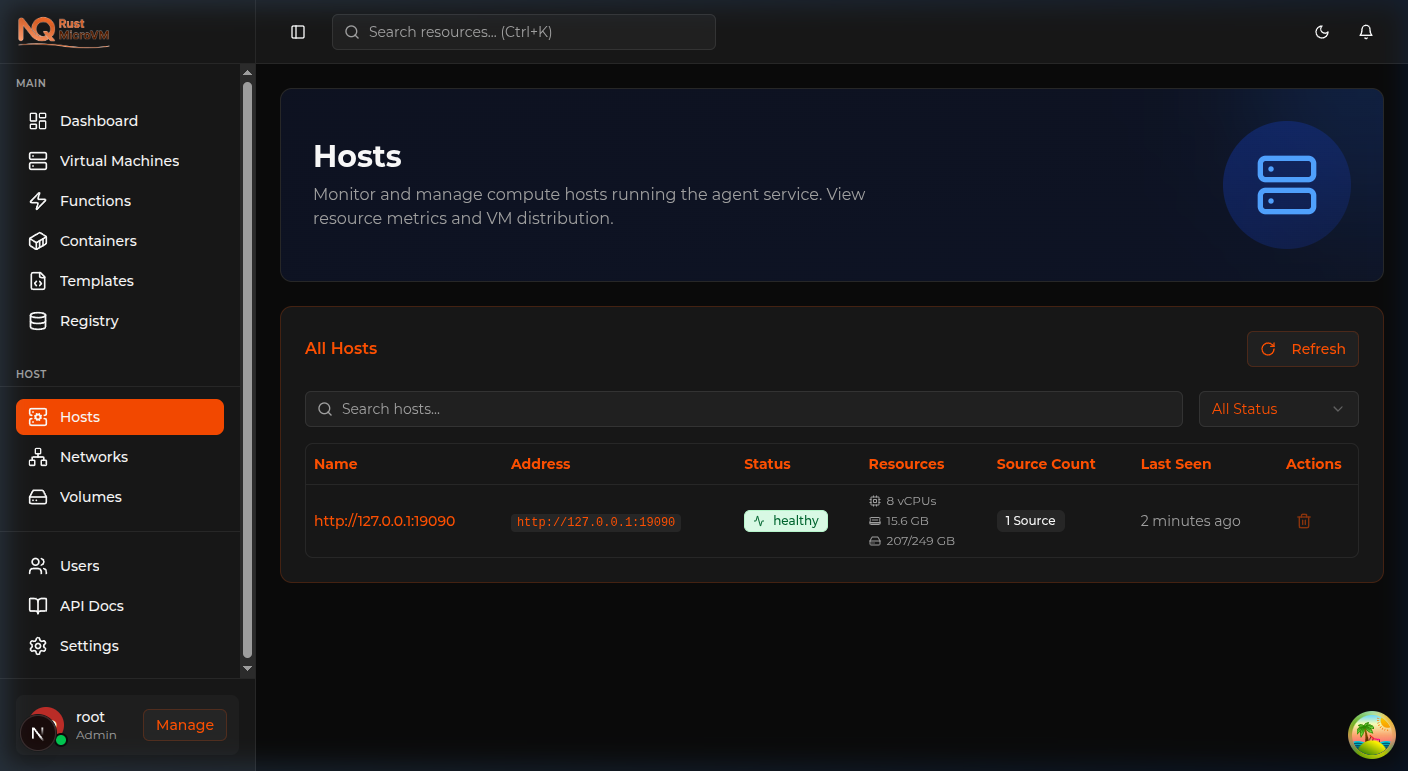This screenshot has height=771, width=1408.
Task: Open the notifications bell
Action: (x=1366, y=32)
